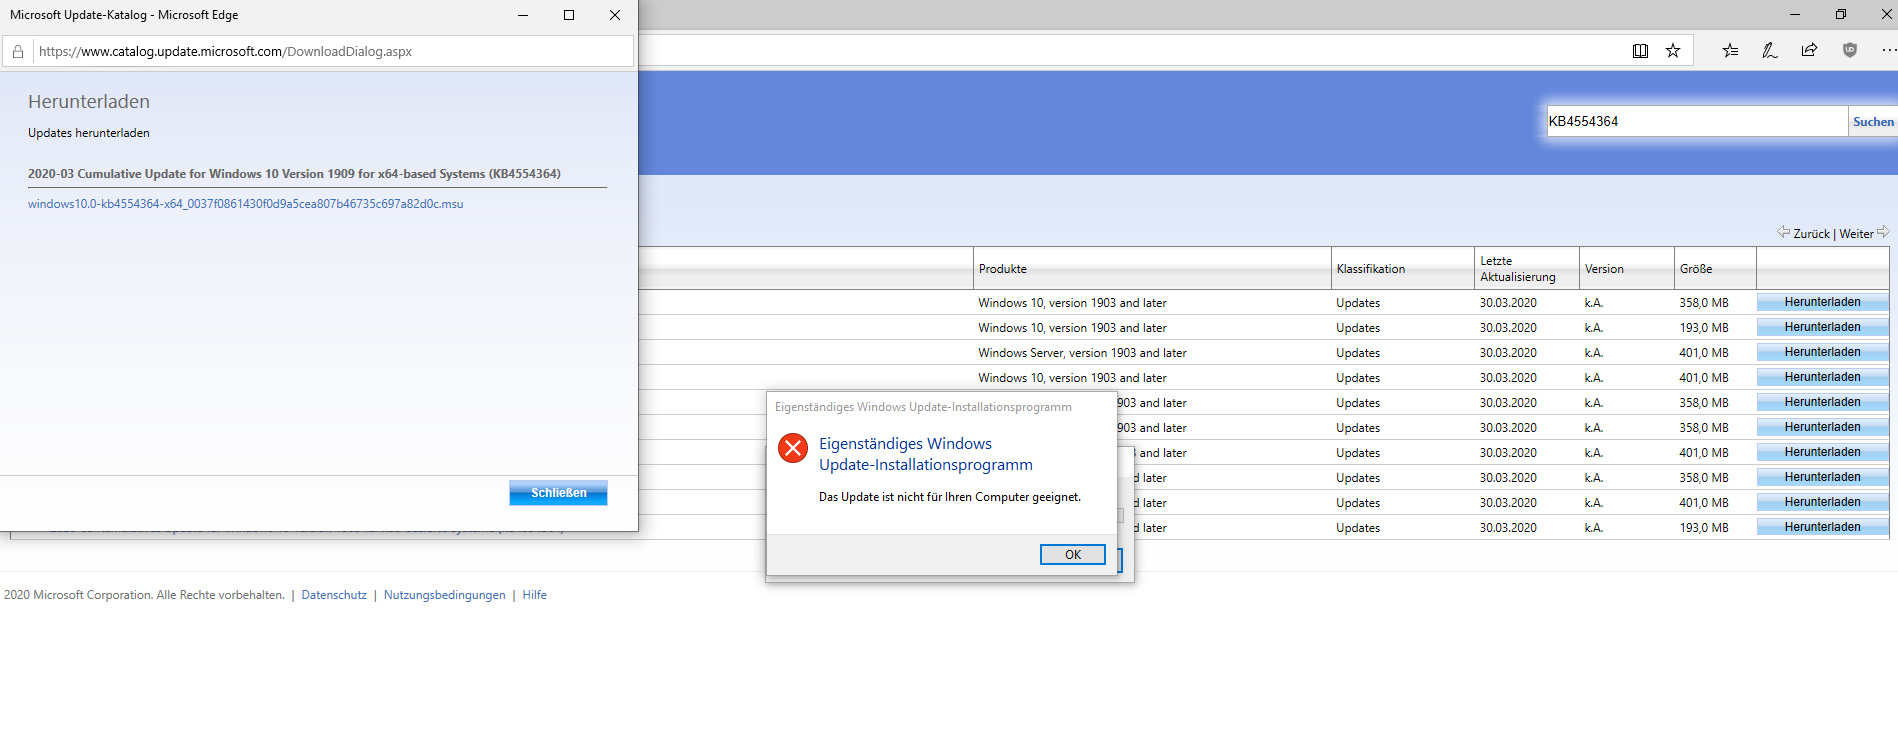Open the Nutzungsbedingungen link
This screenshot has width=1898, height=732.
coord(444,595)
